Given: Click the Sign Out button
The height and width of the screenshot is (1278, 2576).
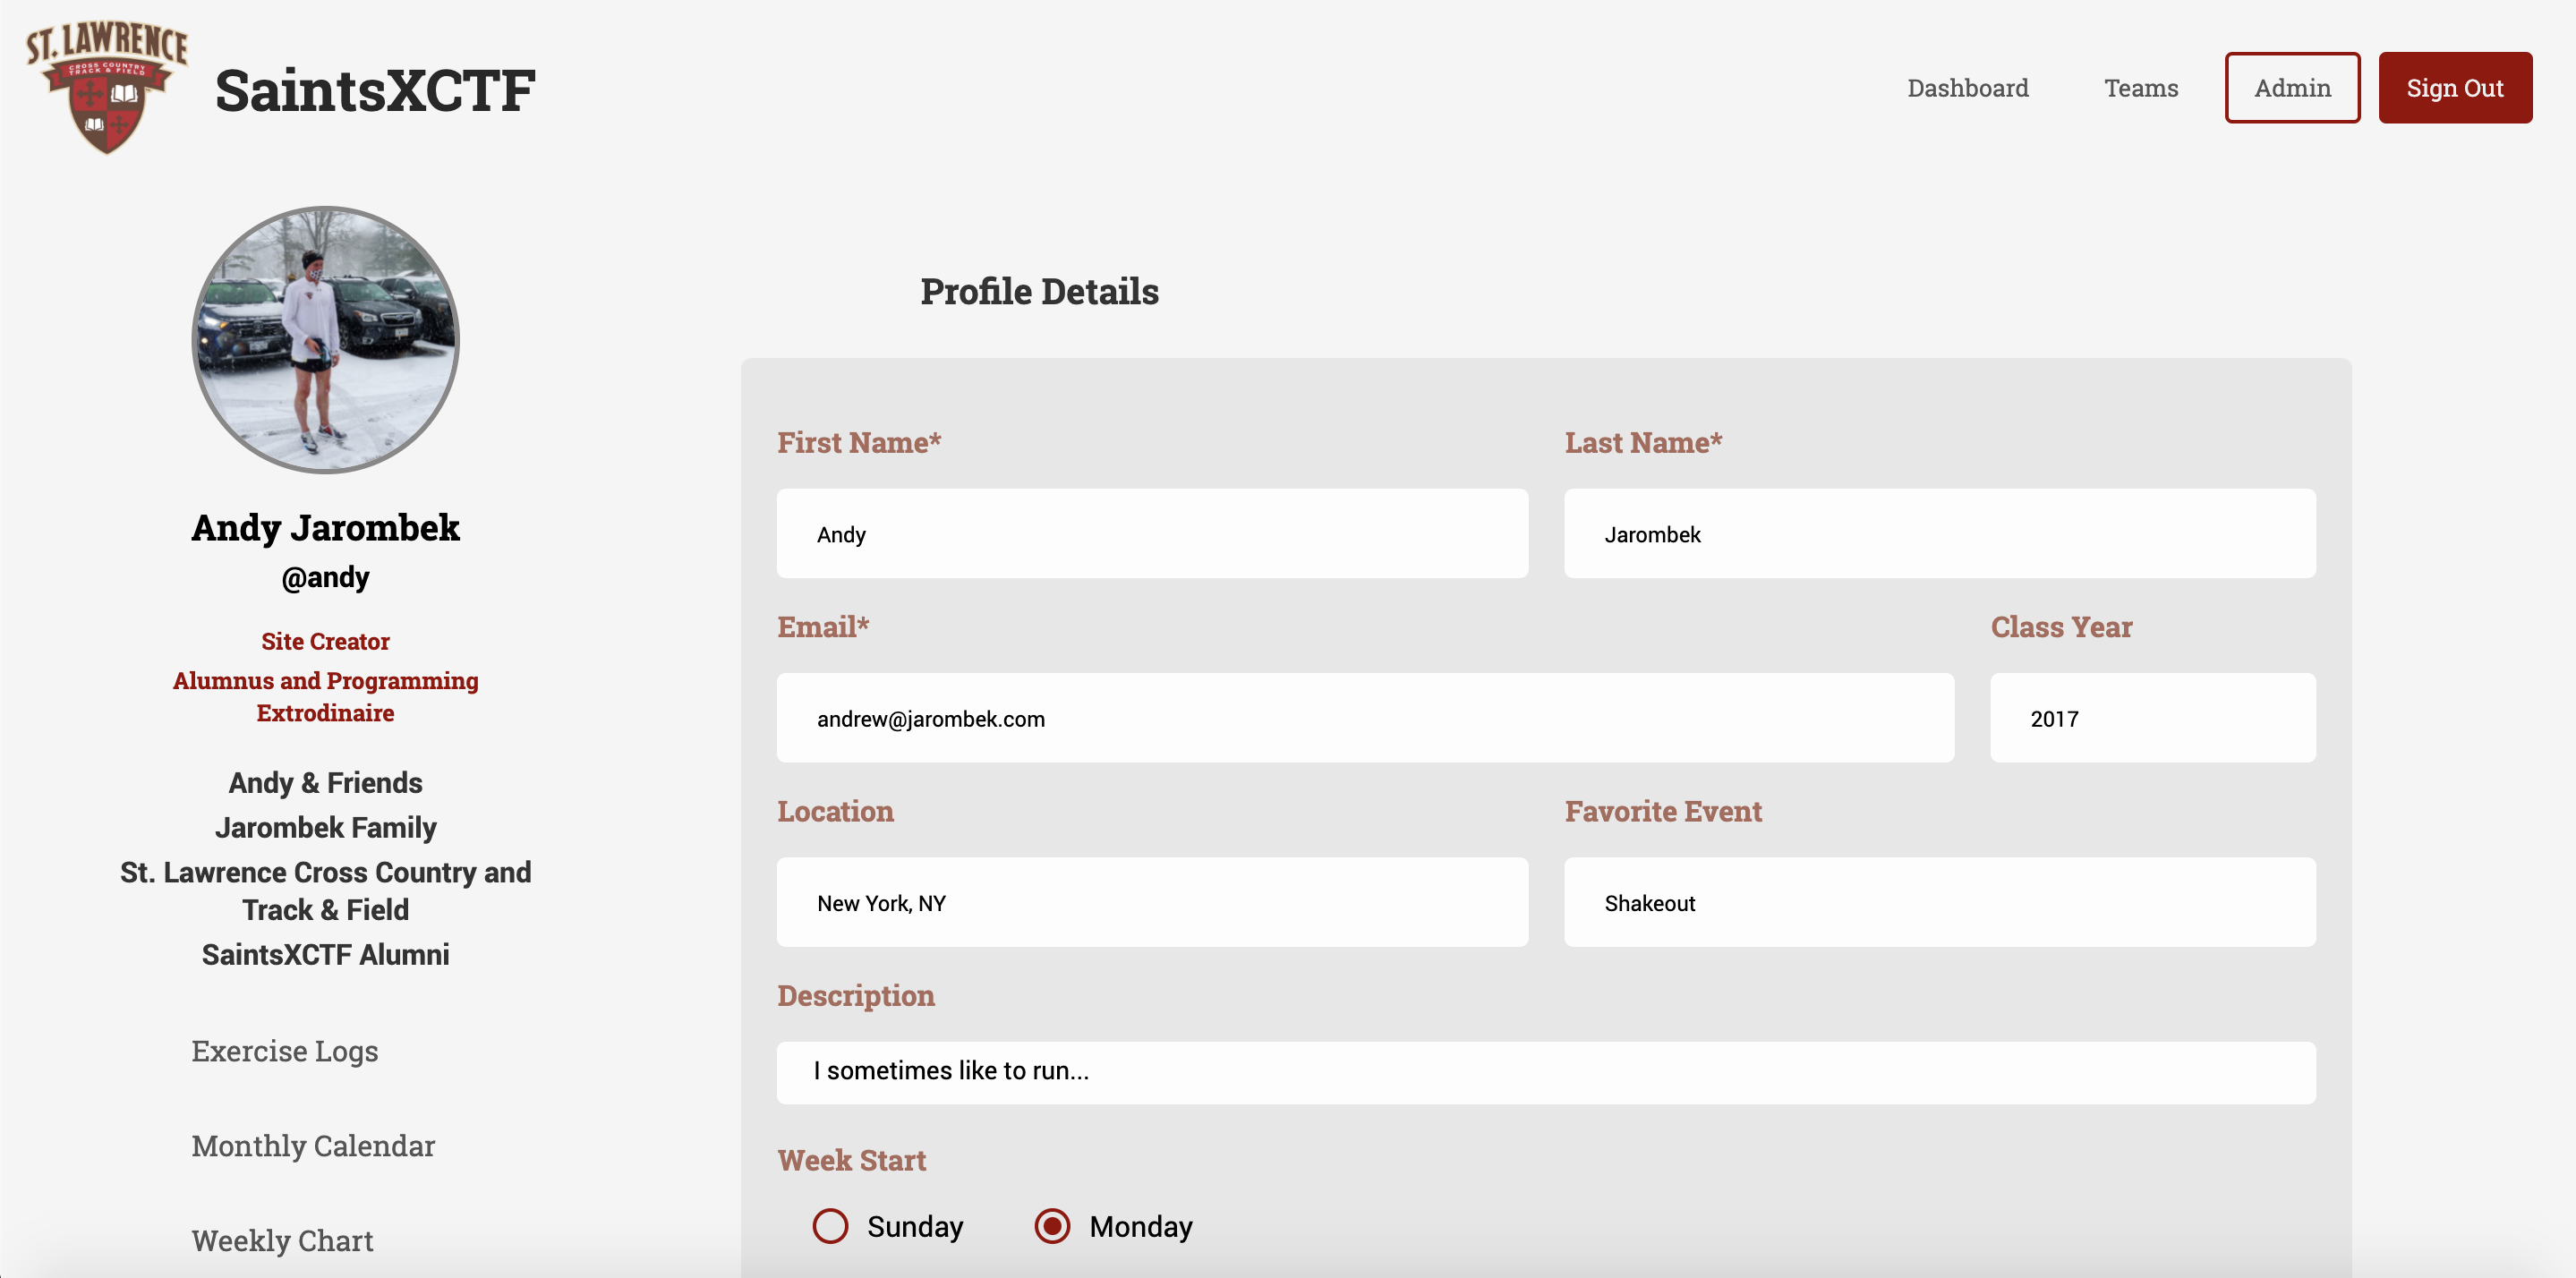Looking at the screenshot, I should (x=2455, y=88).
